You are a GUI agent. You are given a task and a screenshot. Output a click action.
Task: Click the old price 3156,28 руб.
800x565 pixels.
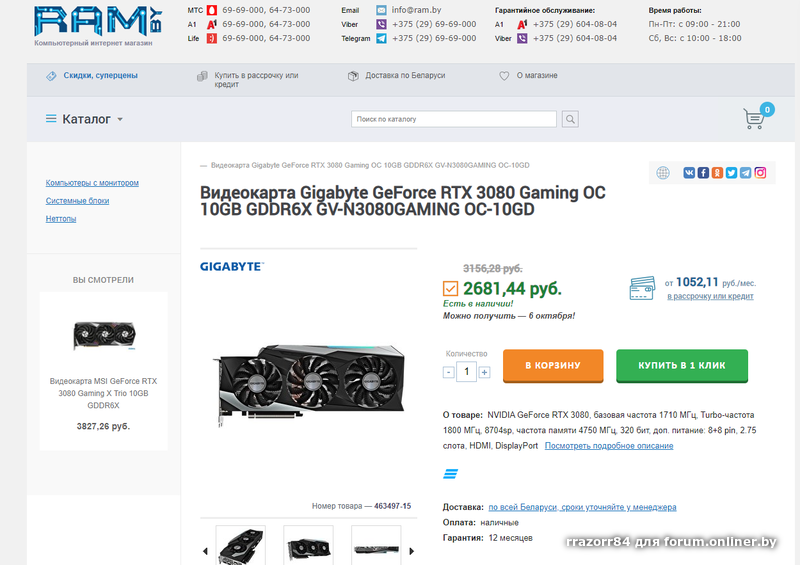492,268
